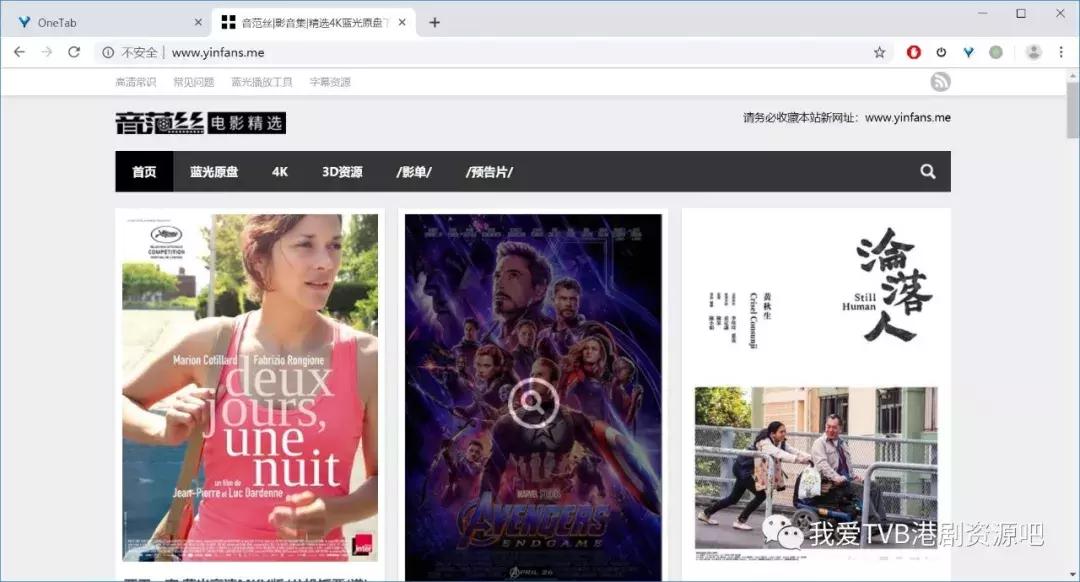Click the RSS feed icon top right
1080x582 pixels.
(x=939, y=81)
